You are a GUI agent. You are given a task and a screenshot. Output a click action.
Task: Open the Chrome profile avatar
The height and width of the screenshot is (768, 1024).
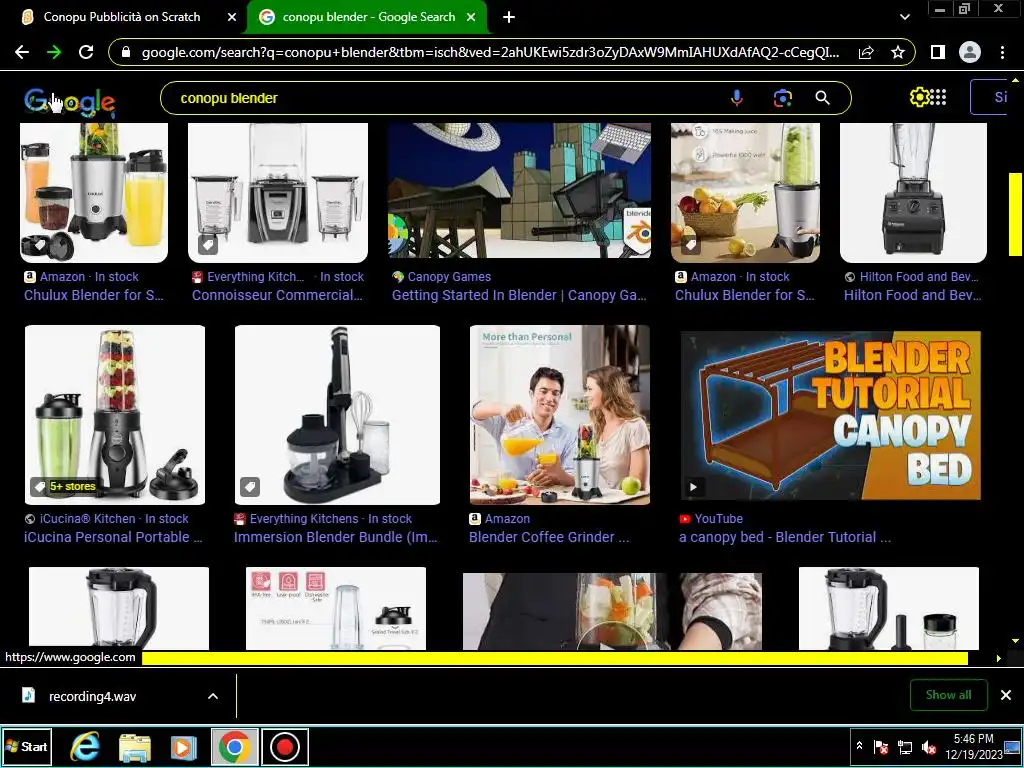(970, 52)
